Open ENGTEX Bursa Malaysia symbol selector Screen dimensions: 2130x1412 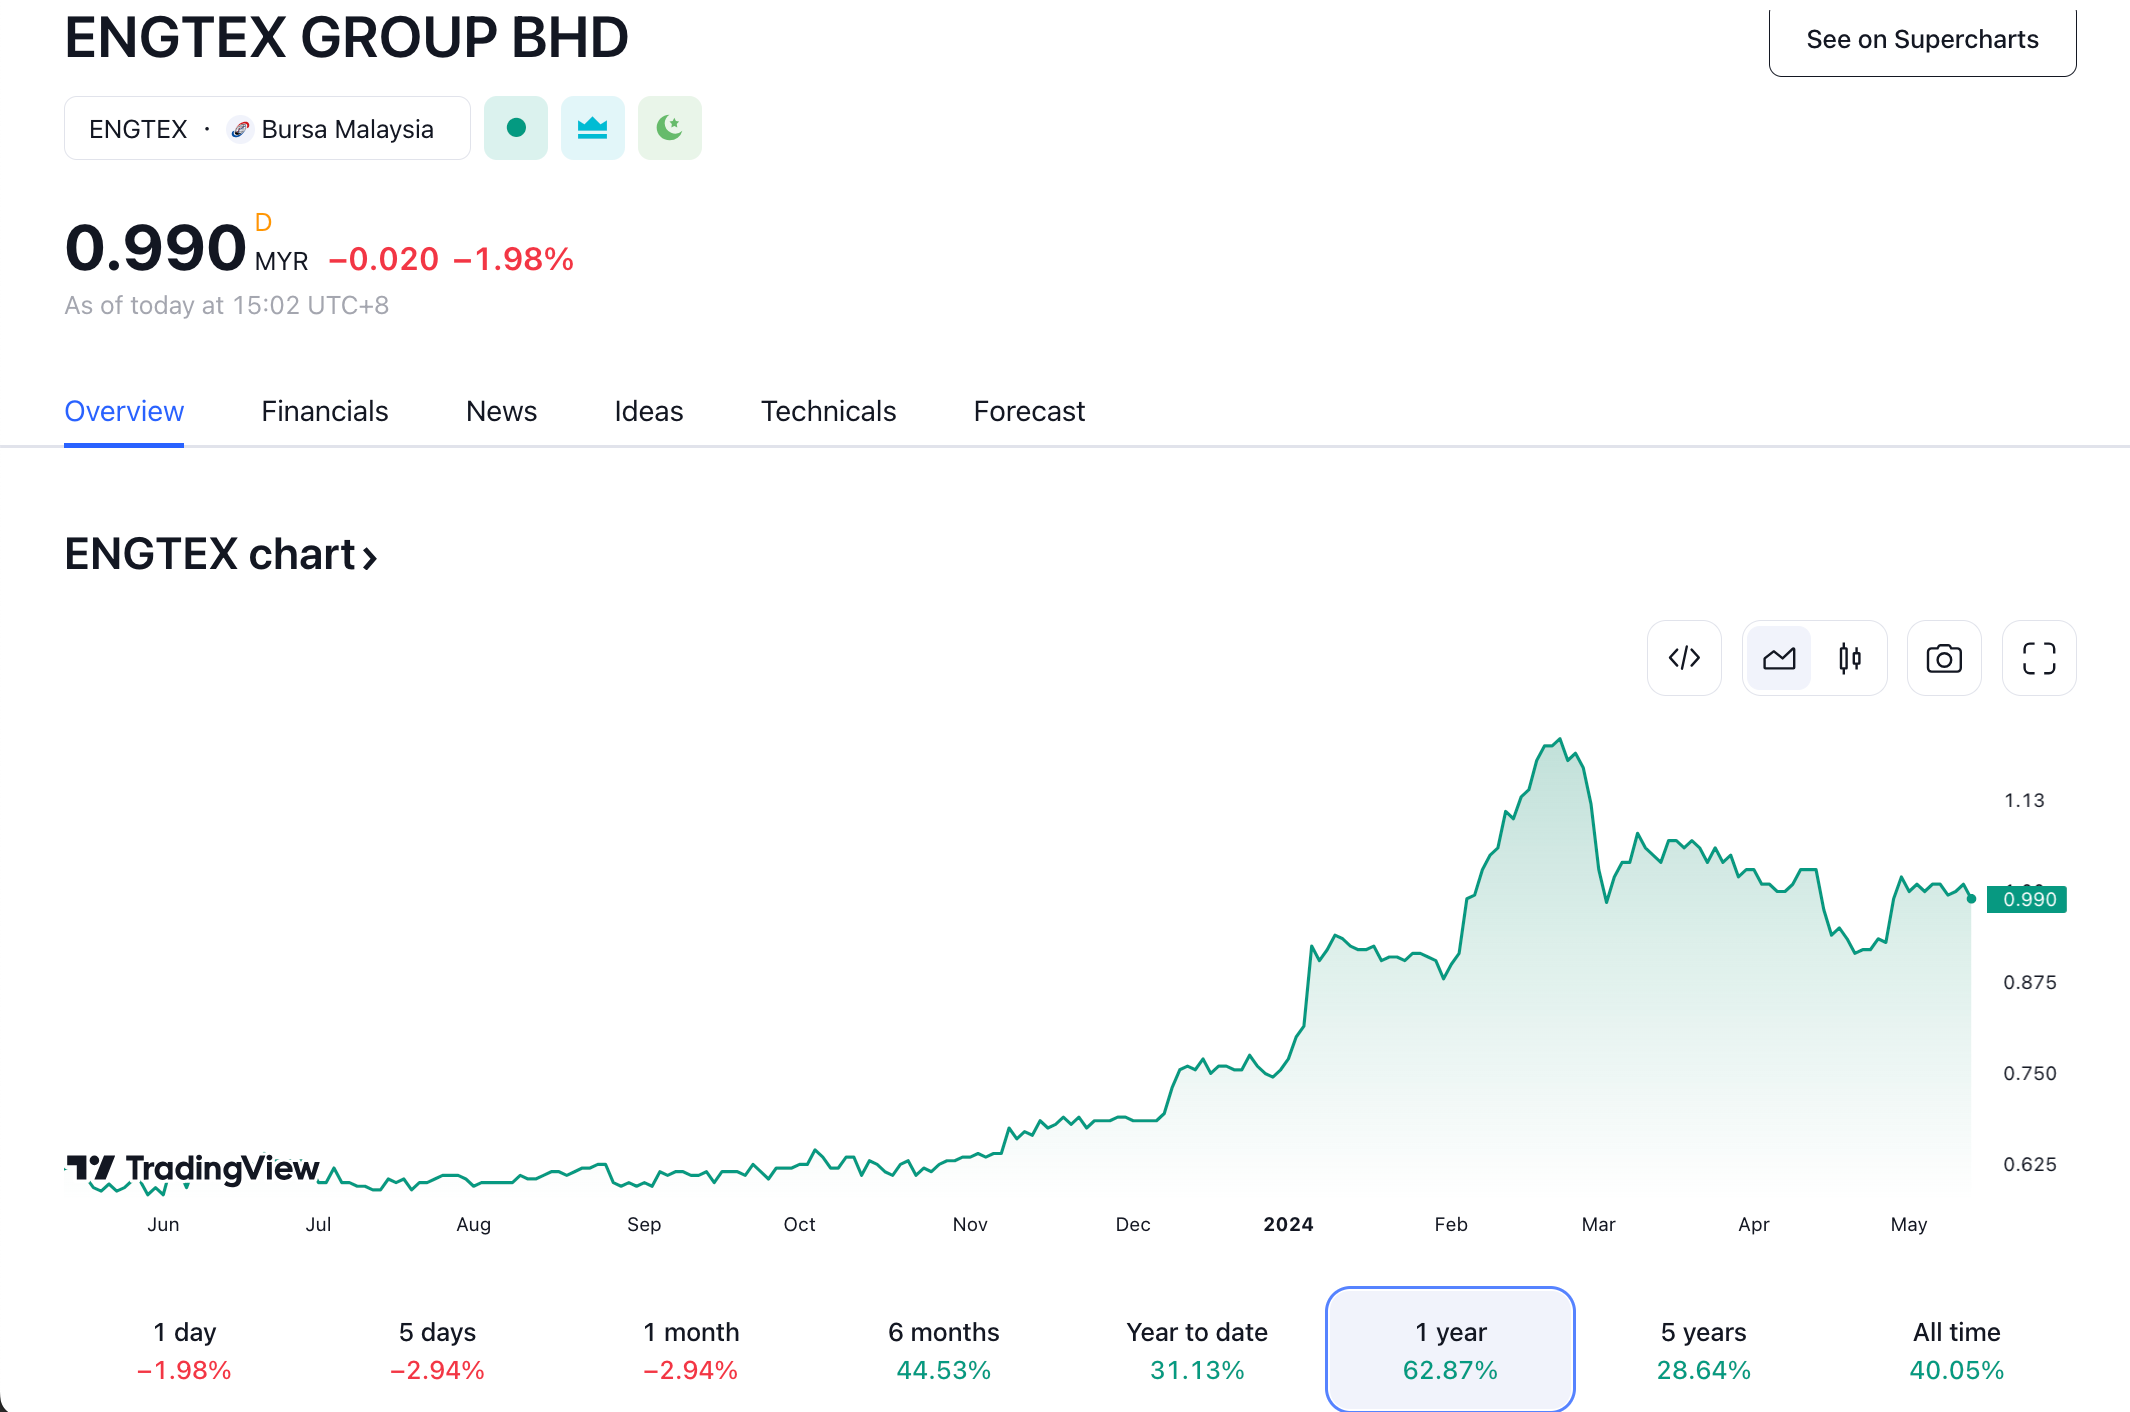pyautogui.click(x=267, y=129)
